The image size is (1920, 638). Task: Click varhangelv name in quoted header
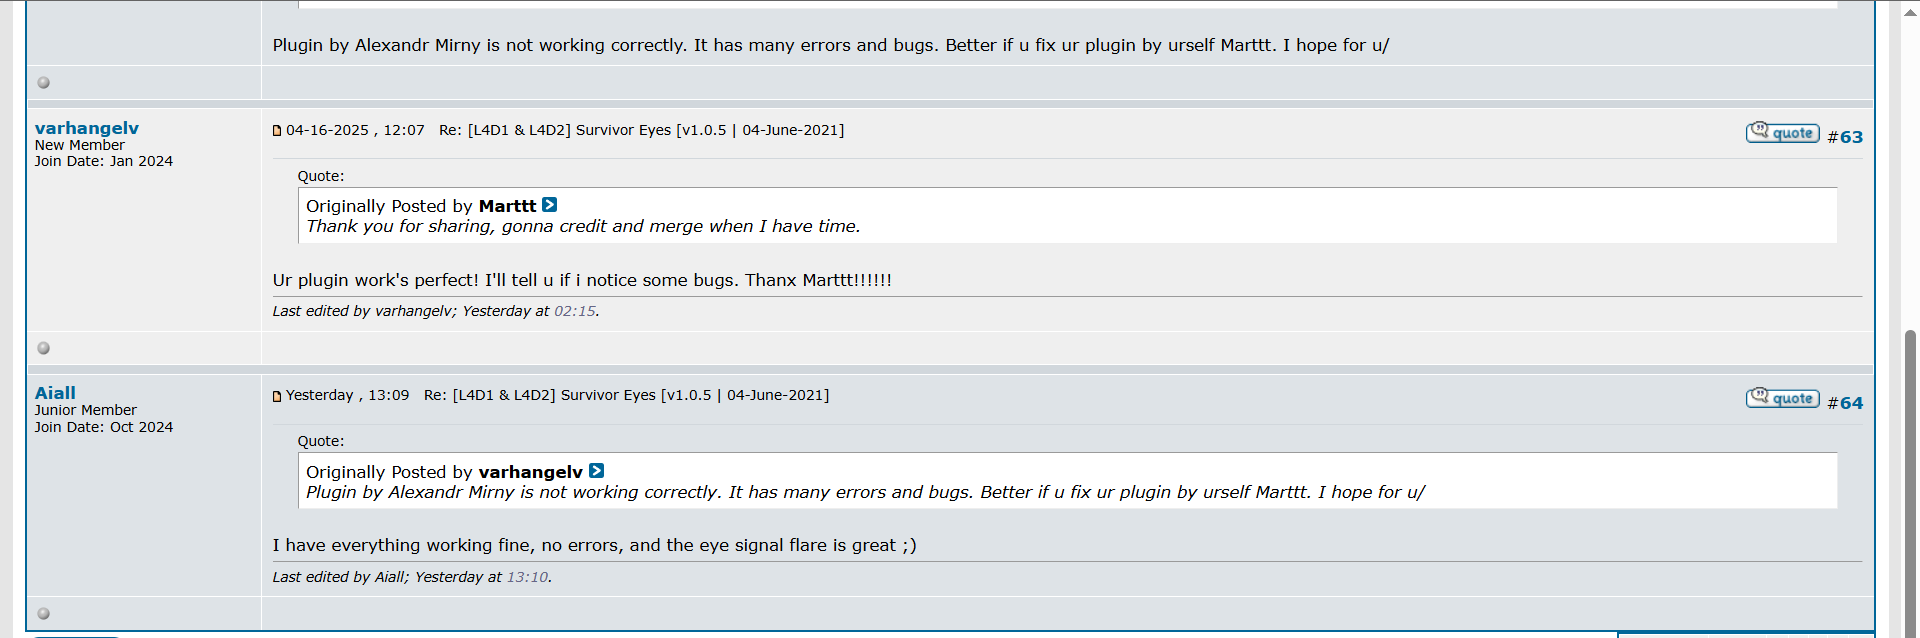(x=530, y=472)
